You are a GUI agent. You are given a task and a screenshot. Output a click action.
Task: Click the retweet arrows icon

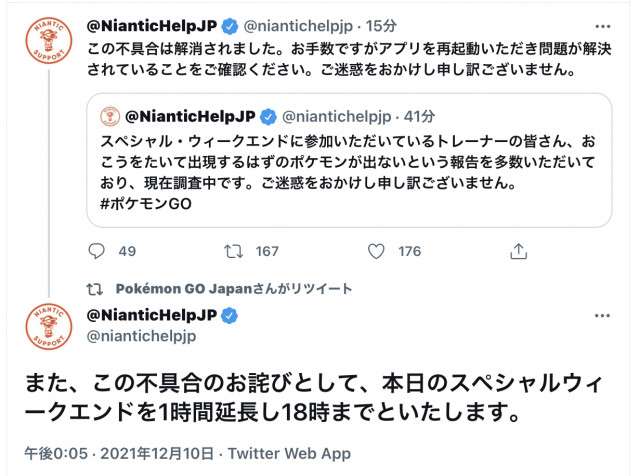click(235, 251)
